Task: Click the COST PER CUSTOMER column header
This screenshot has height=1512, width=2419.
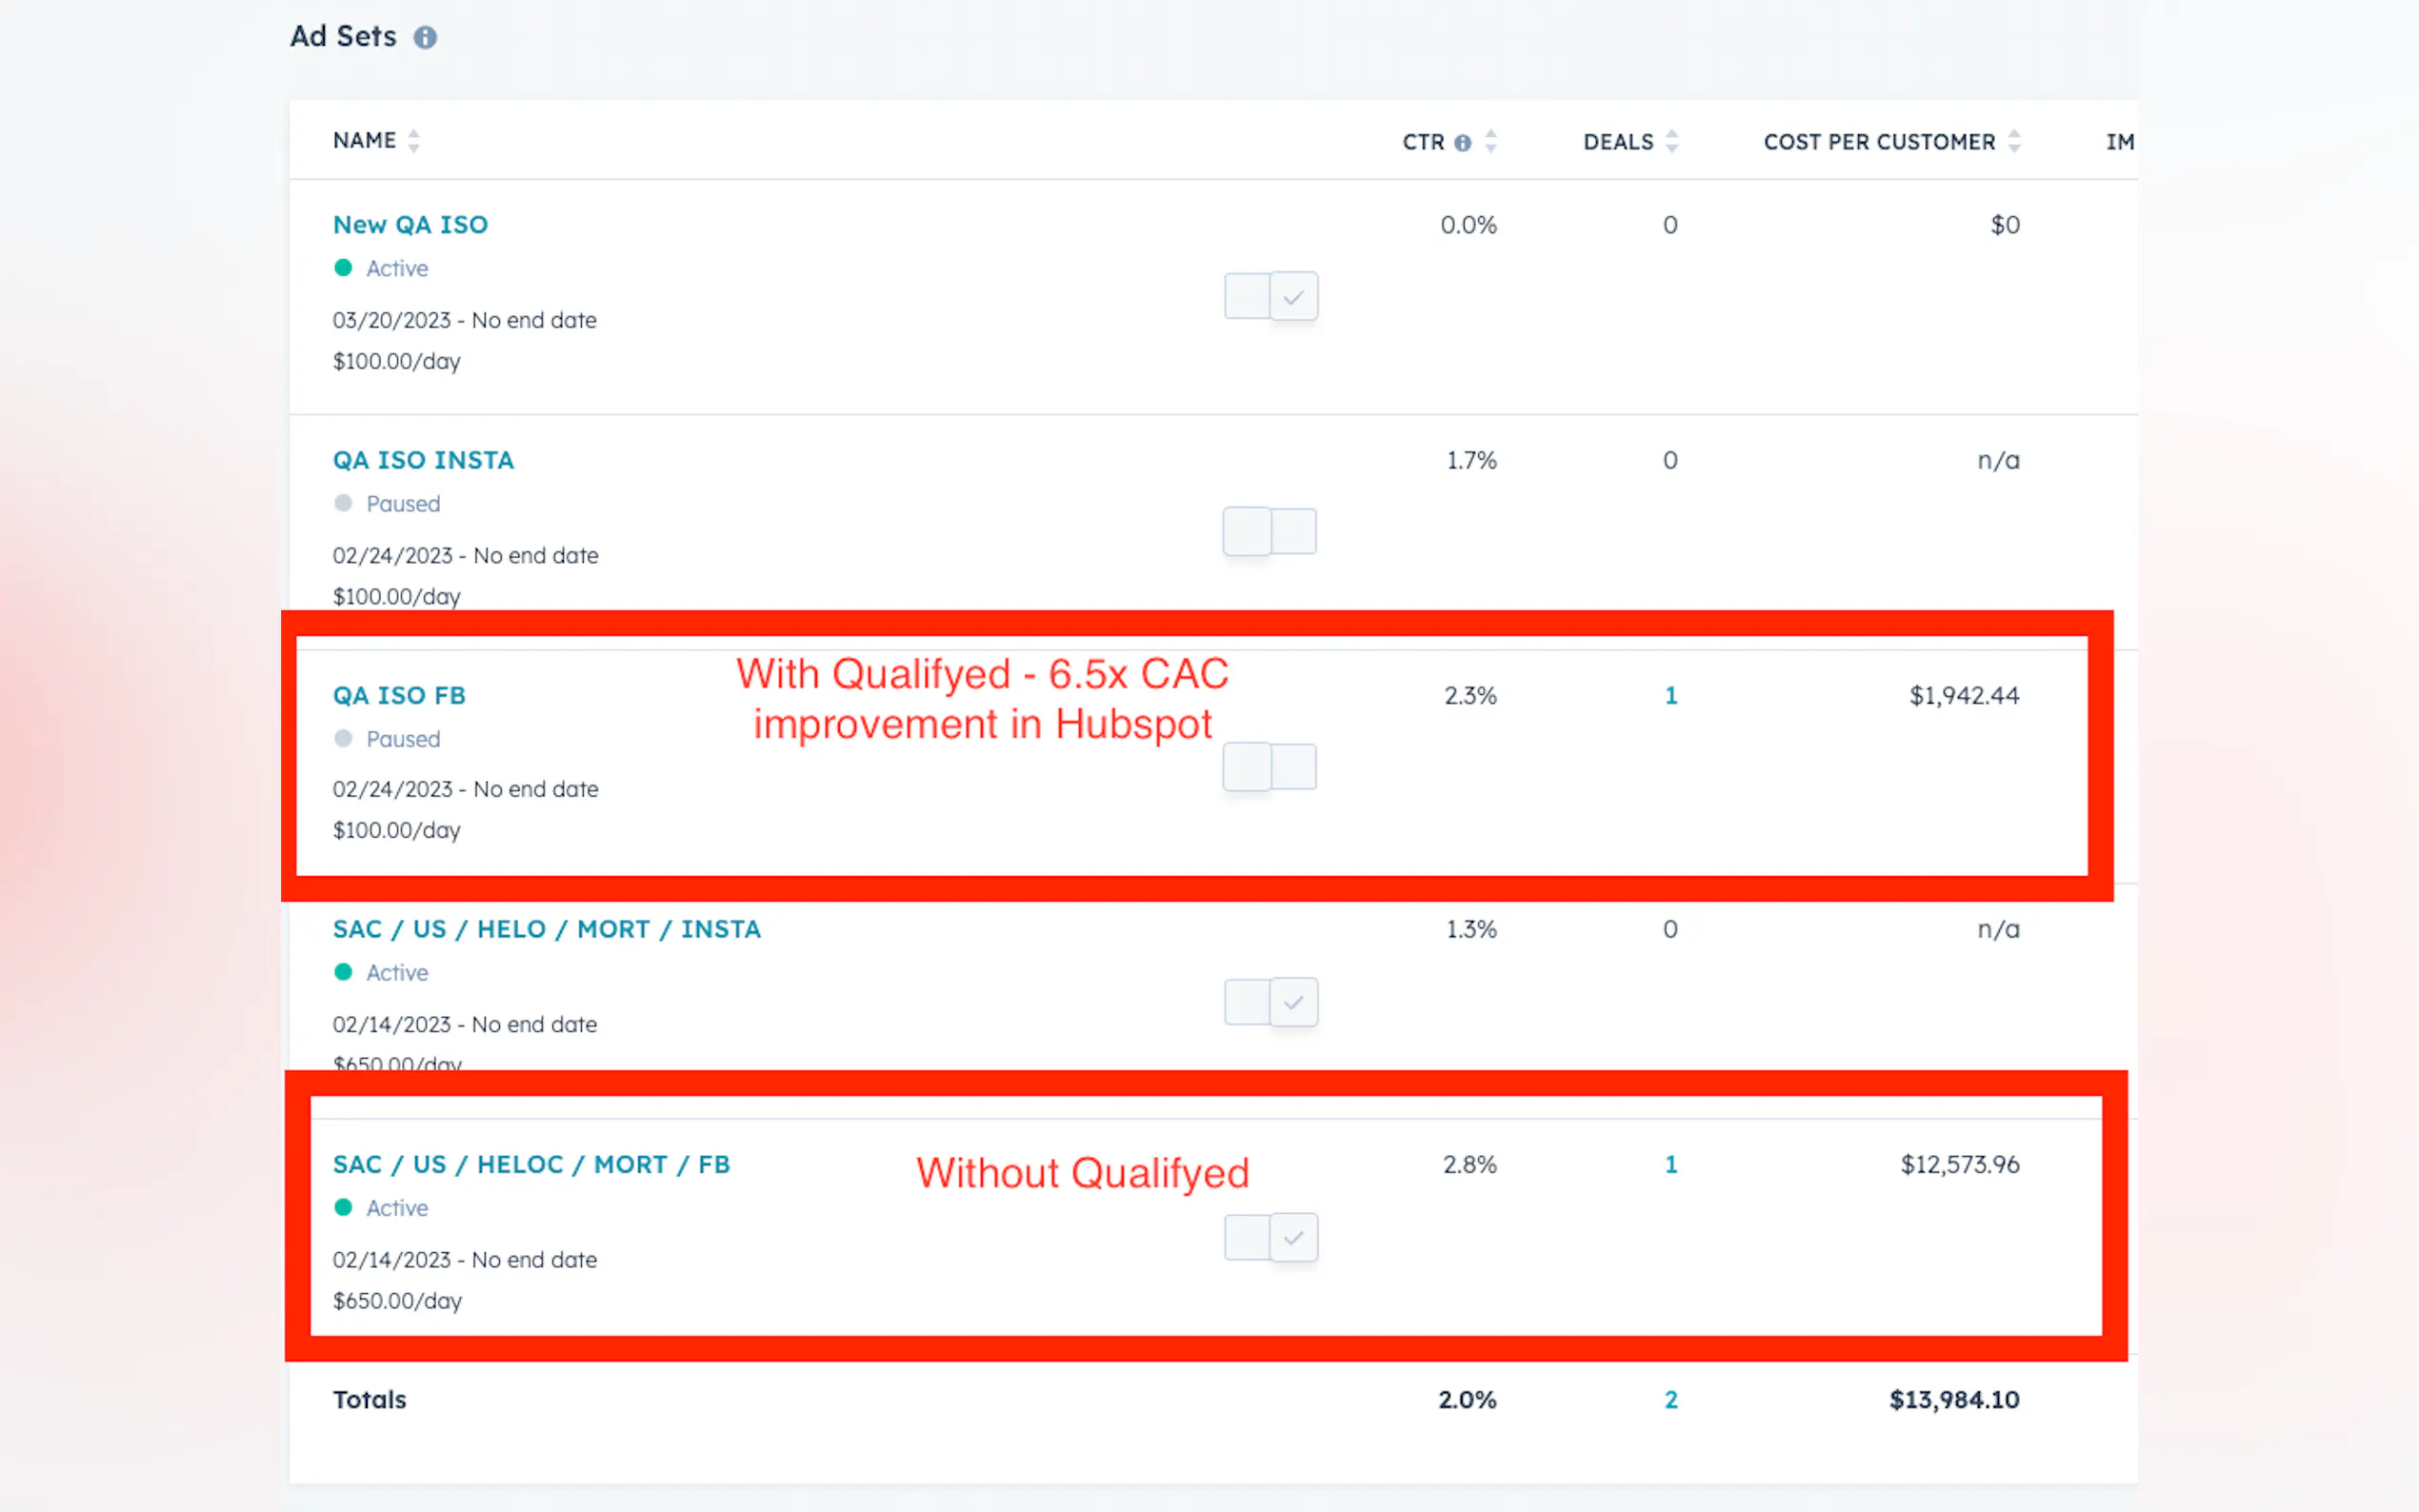Action: pos(1878,142)
